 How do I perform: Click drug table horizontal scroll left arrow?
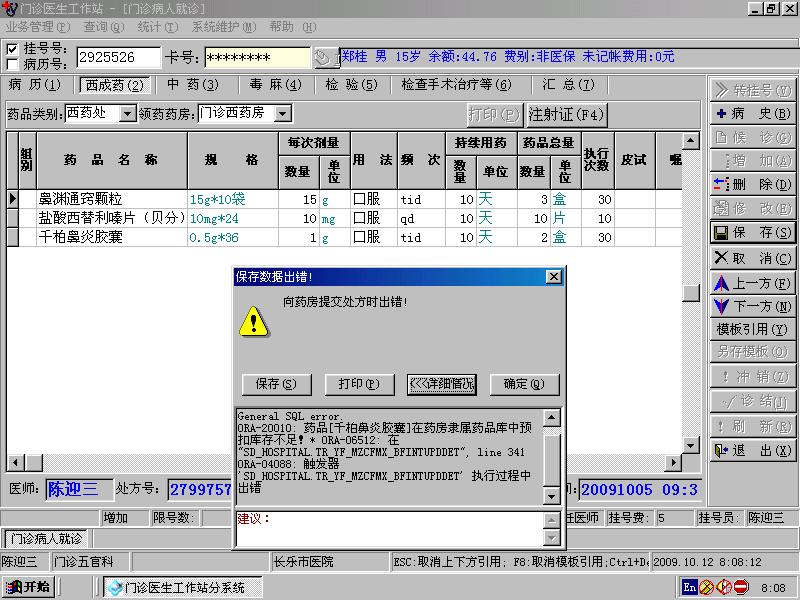pos(15,463)
